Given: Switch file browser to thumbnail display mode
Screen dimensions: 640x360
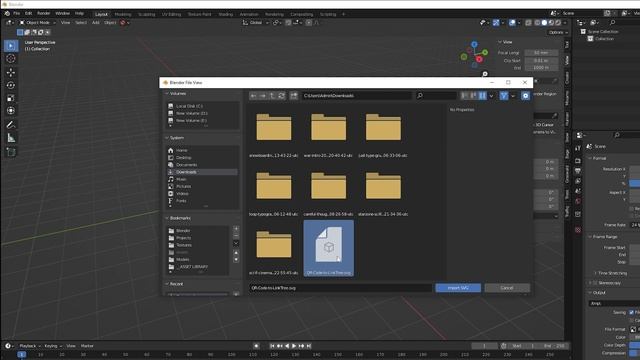Looking at the screenshot, I should tap(482, 96).
